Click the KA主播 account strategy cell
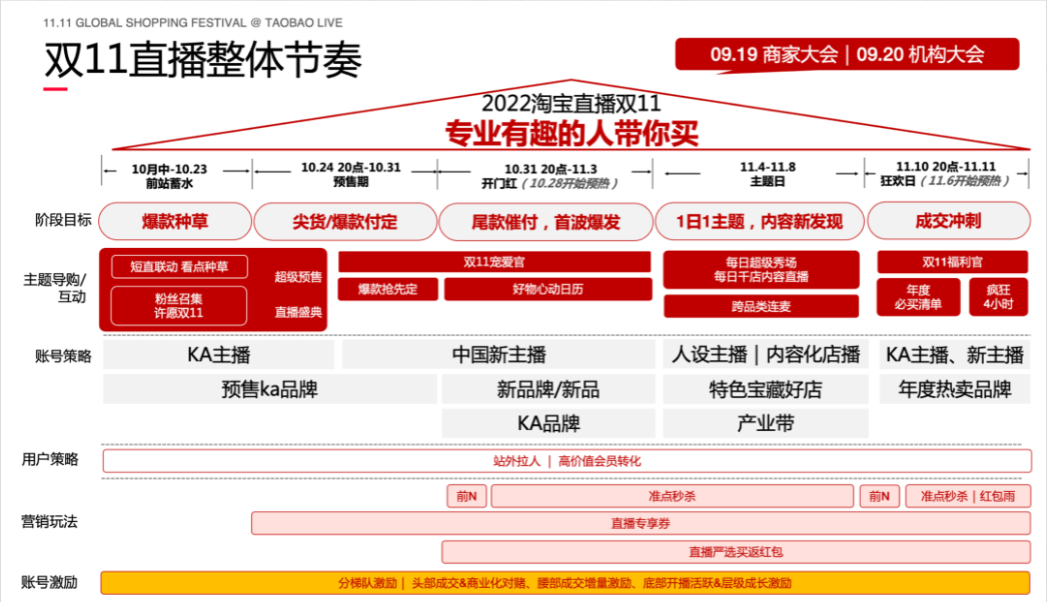Image resolution: width=1047 pixels, height=602 pixels. (219, 354)
